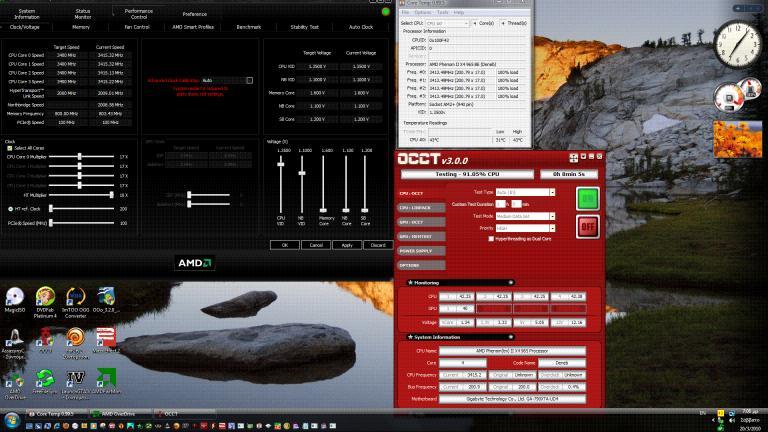Click the Discard button
Screen dimensions: 768x432
click(377, 244)
